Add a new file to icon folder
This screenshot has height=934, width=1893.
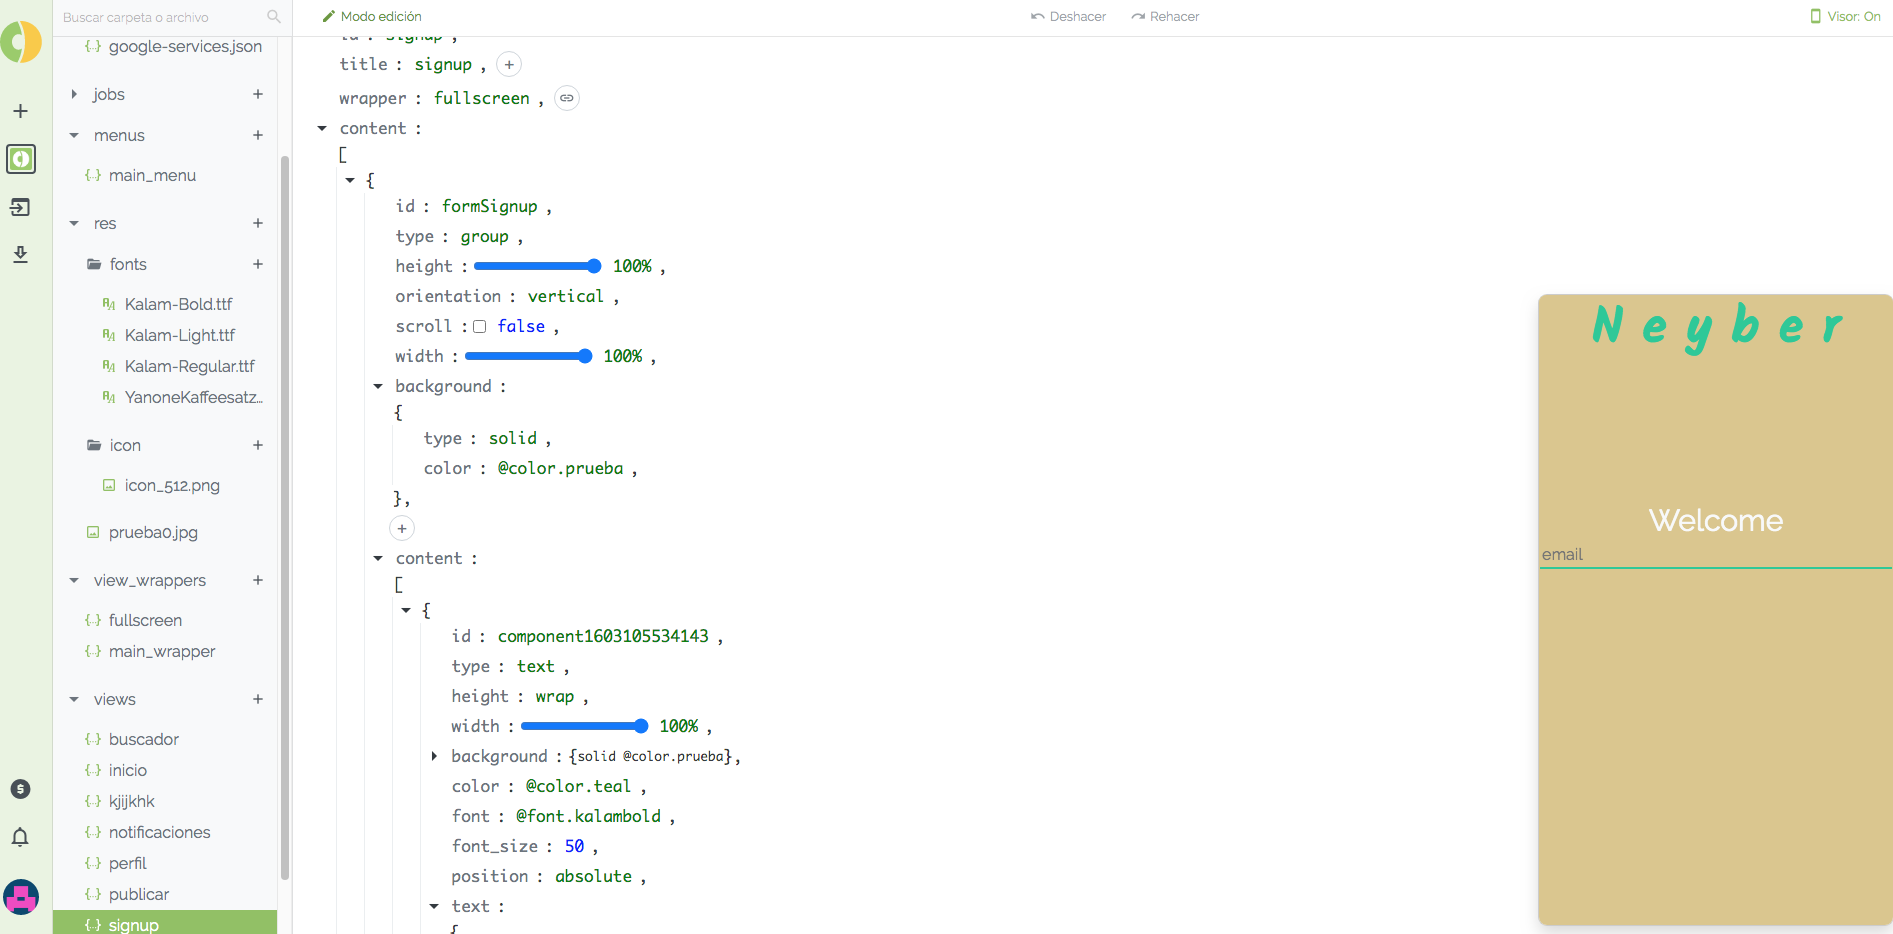coord(258,445)
